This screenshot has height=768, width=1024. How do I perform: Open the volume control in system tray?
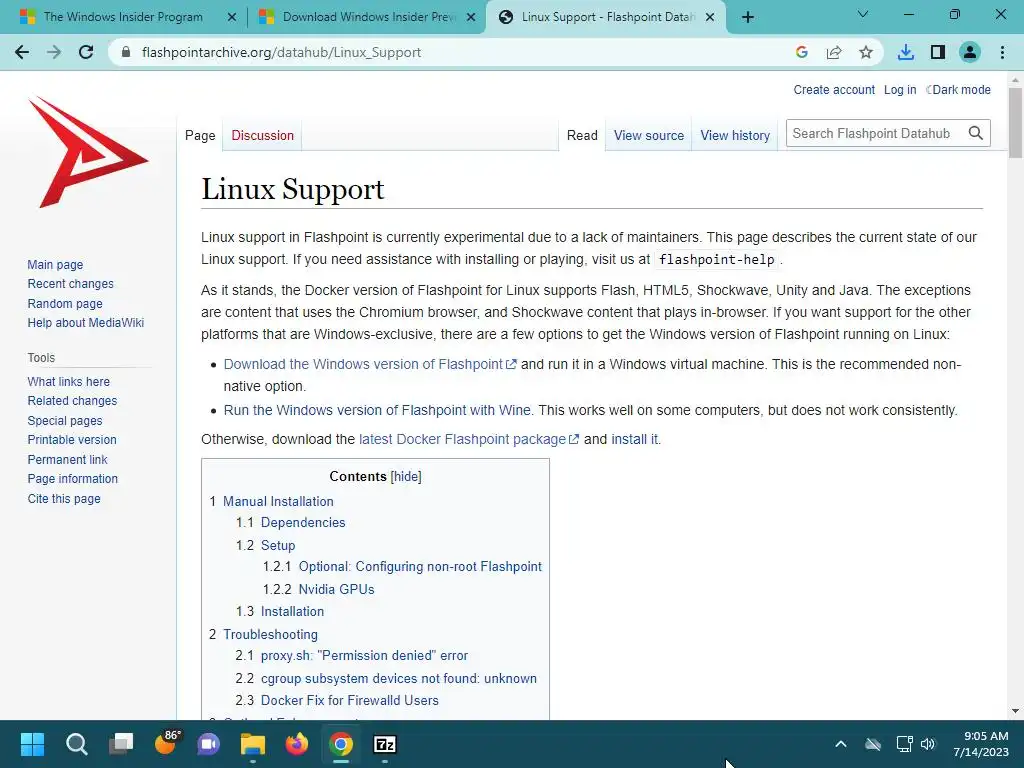[x=928, y=744]
